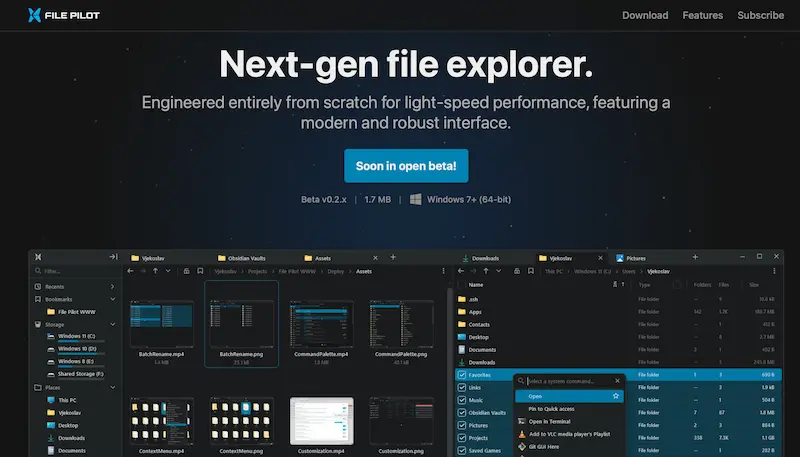
Task: Collapse the sidebar with the arrow-to-bar icon
Action: [x=113, y=257]
